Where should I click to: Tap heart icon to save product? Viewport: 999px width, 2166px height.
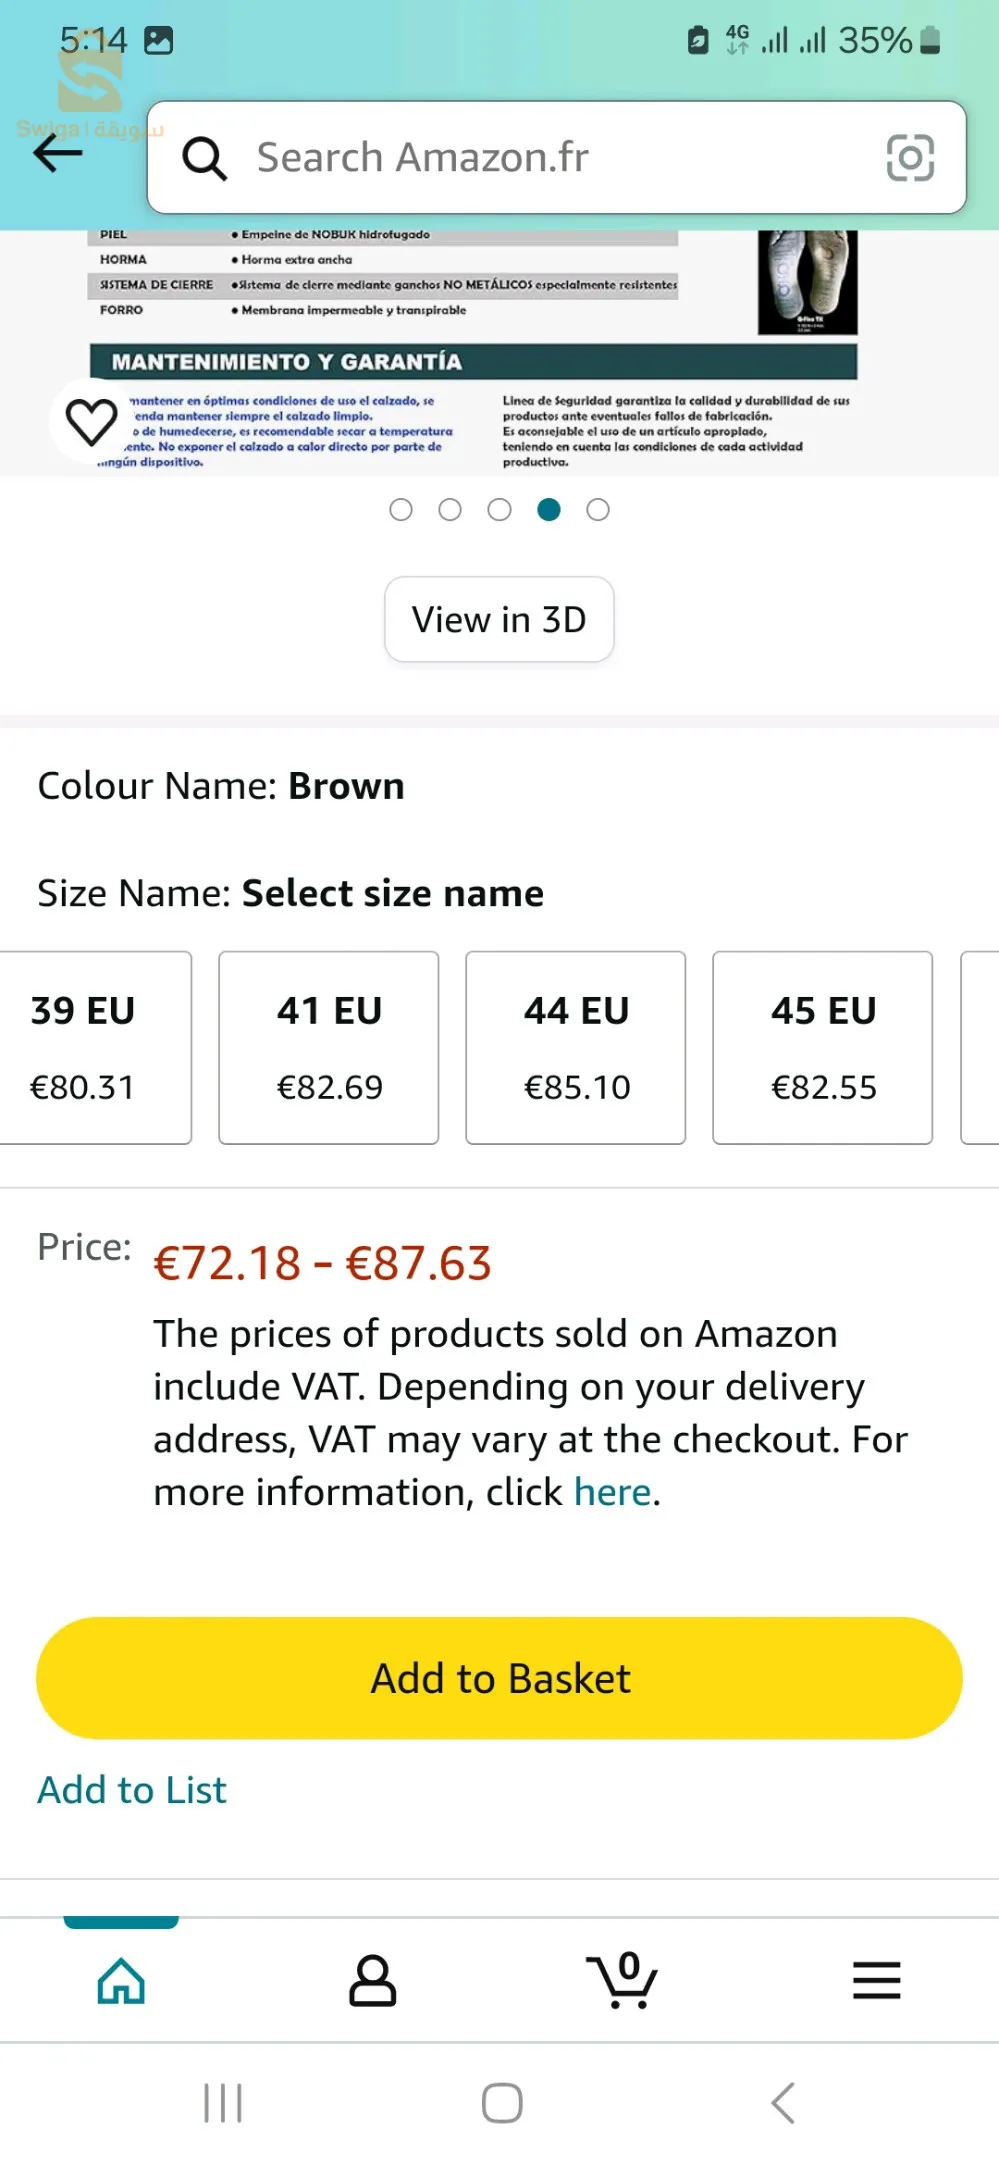[91, 421]
